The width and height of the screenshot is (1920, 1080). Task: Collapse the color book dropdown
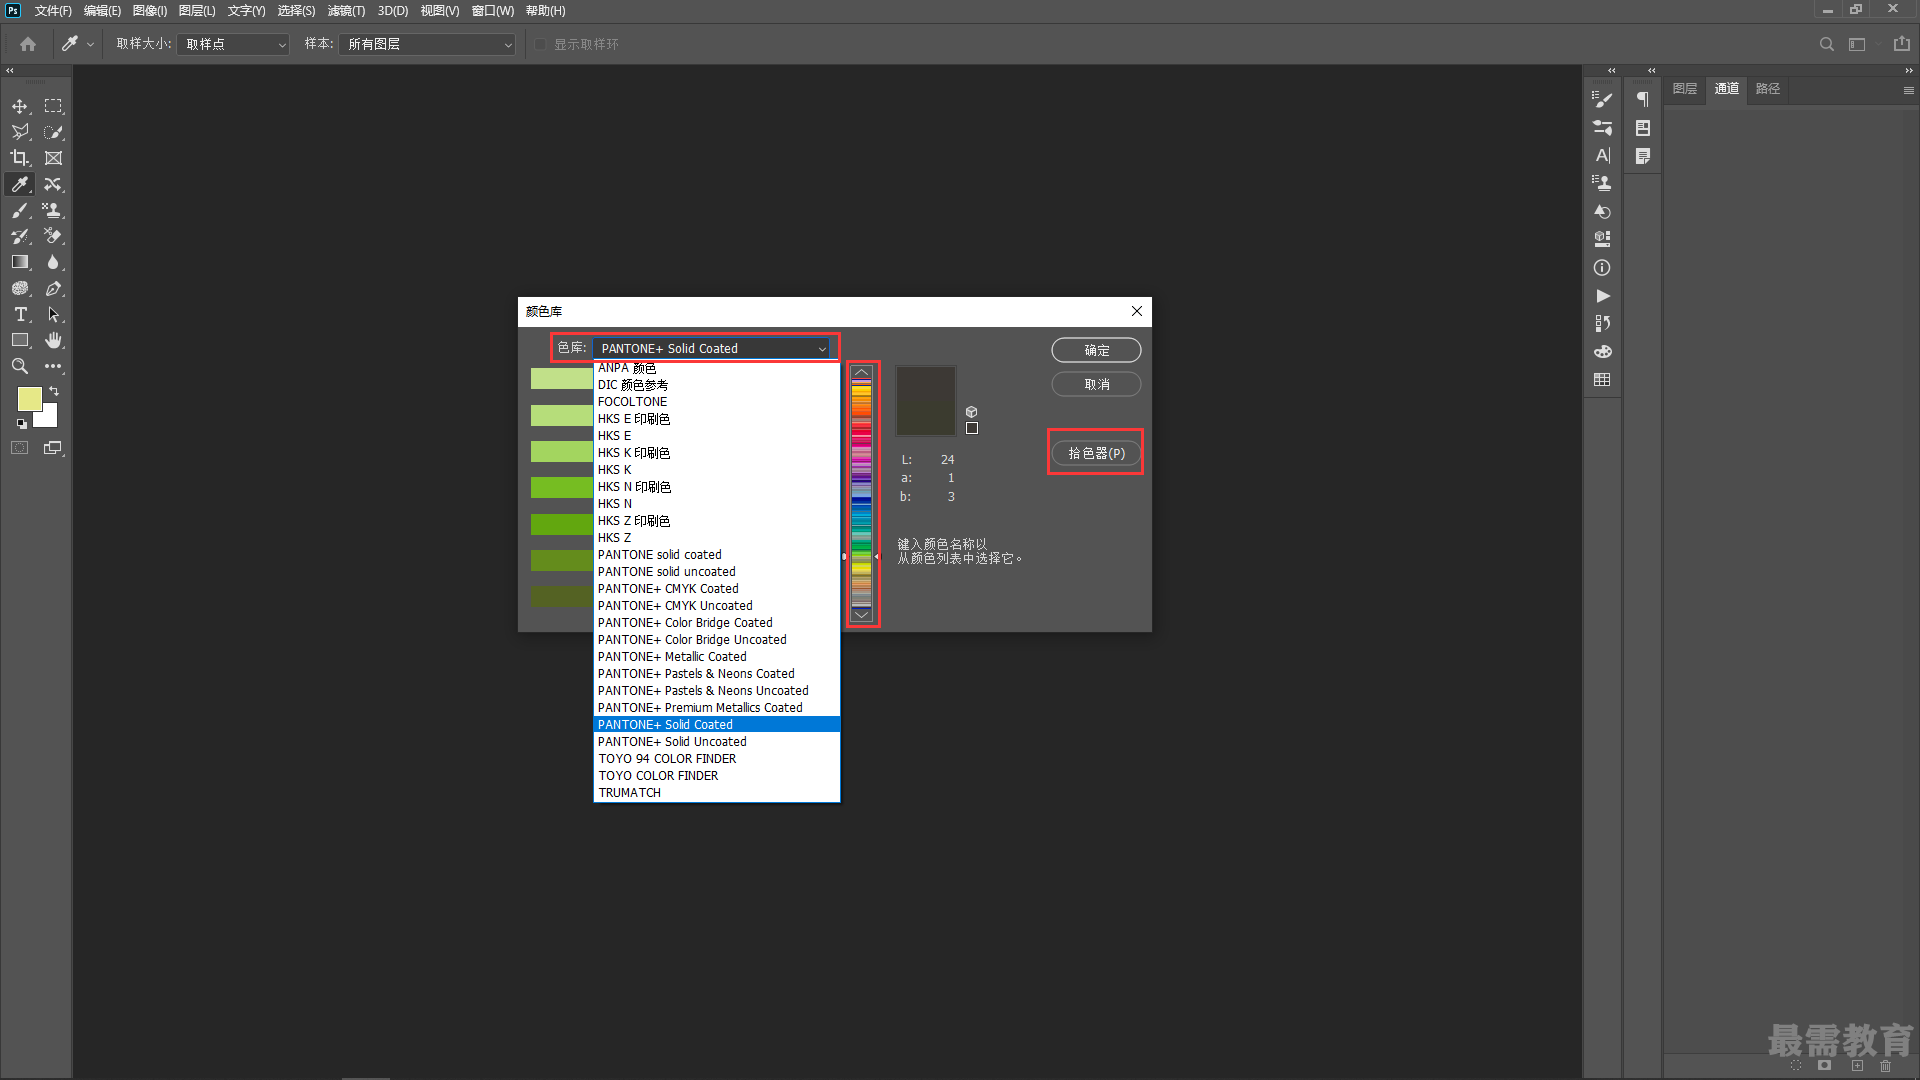[x=822, y=349]
